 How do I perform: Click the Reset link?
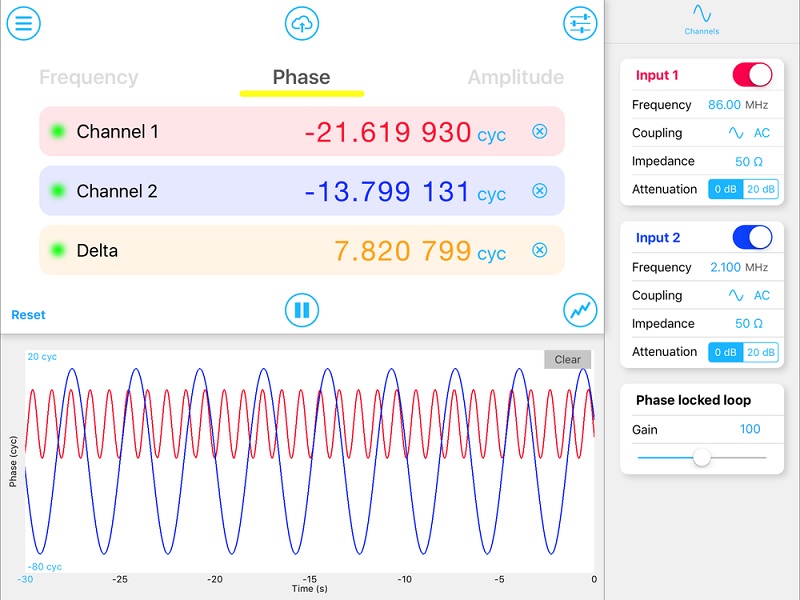28,315
